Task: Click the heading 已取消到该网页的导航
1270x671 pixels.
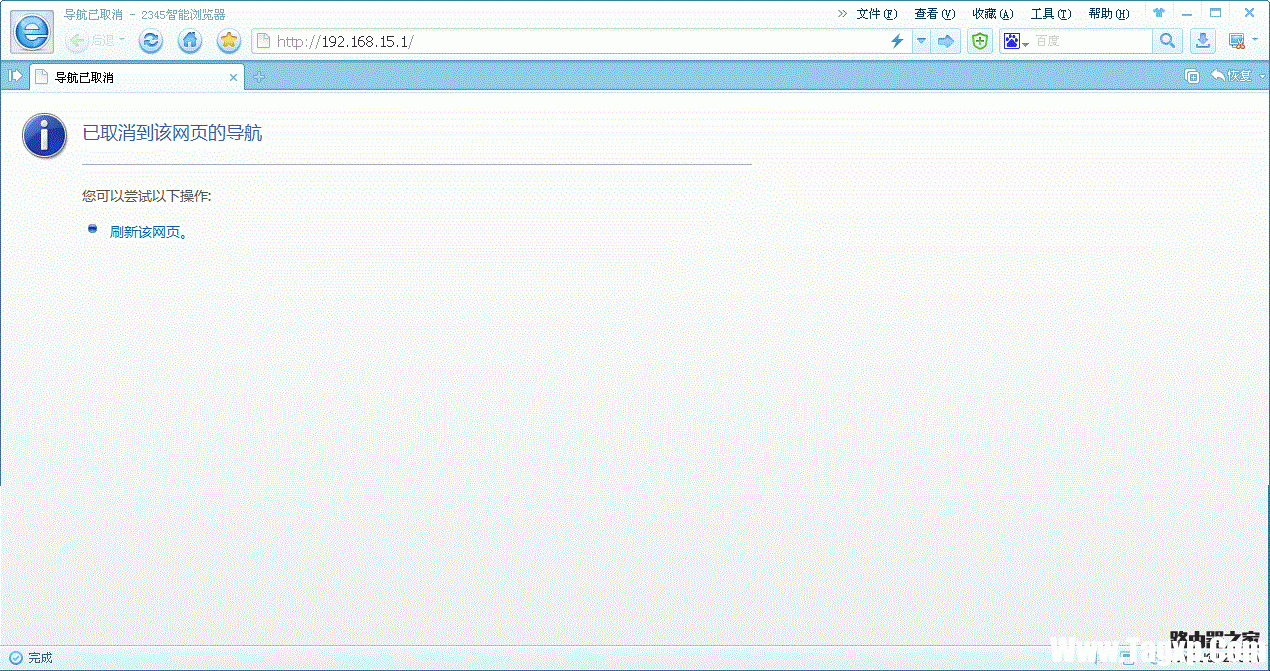Action: [172, 133]
